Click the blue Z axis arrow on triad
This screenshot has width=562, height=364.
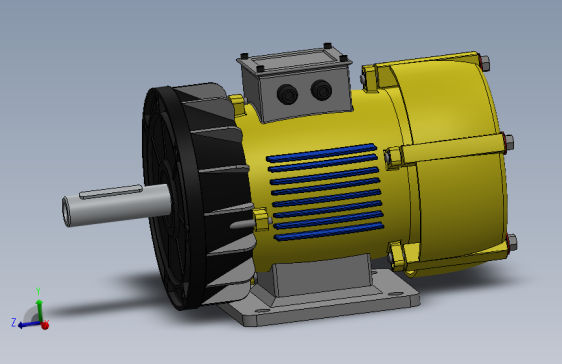click(28, 325)
